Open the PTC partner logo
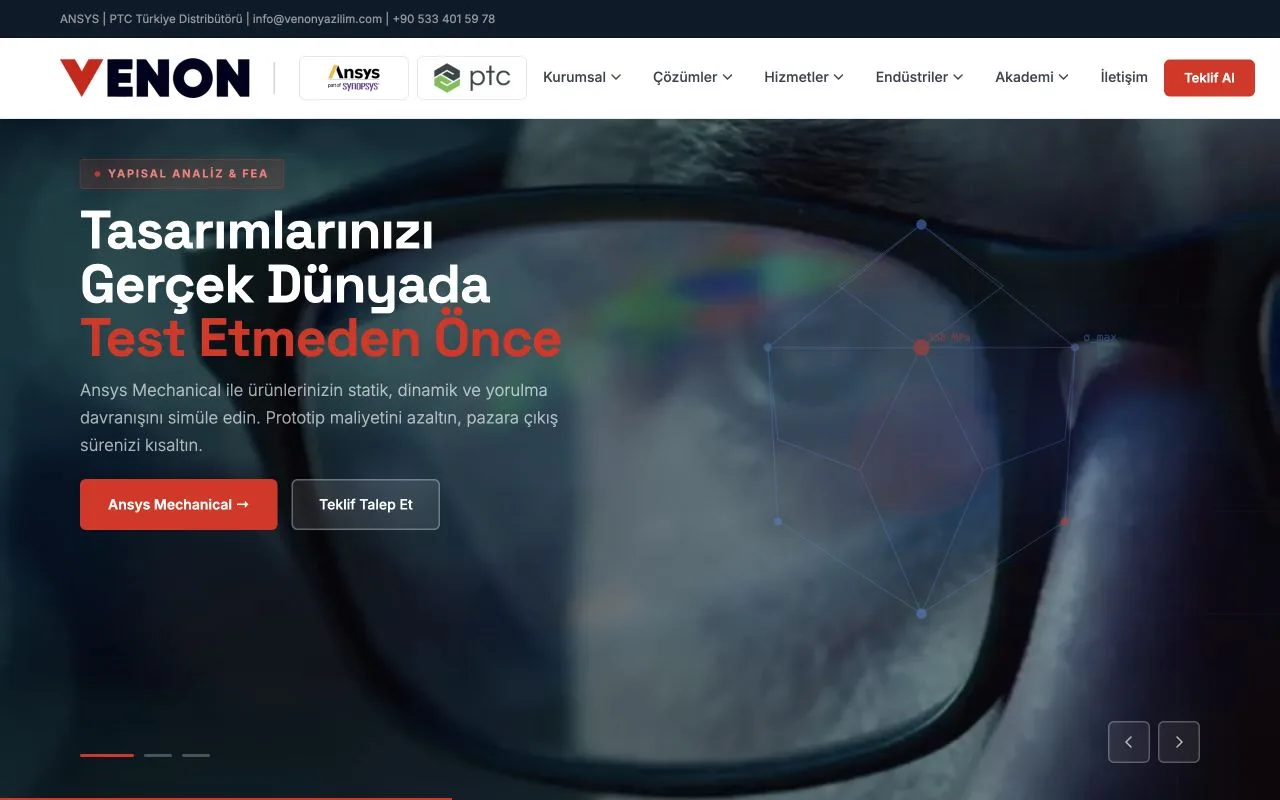The height and width of the screenshot is (800, 1280). pyautogui.click(x=472, y=78)
